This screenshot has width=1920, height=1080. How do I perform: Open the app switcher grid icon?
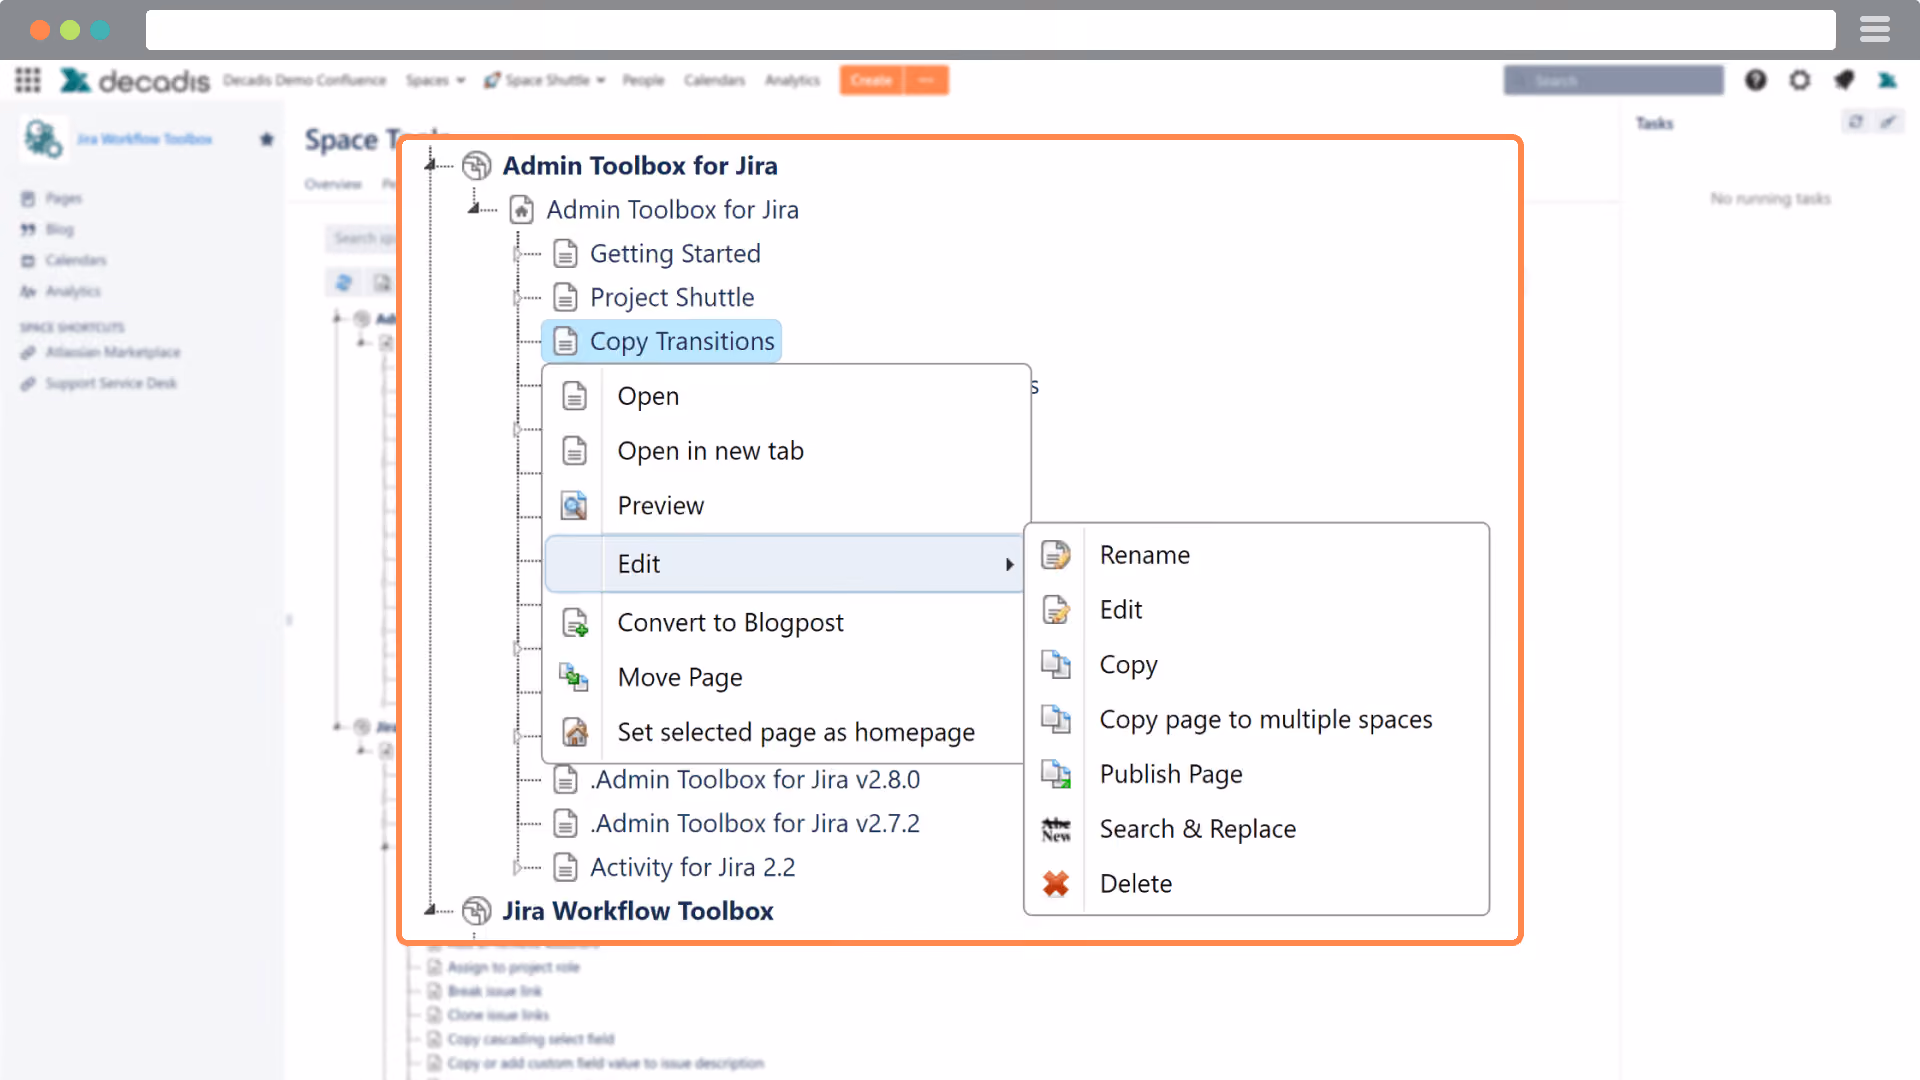28,80
